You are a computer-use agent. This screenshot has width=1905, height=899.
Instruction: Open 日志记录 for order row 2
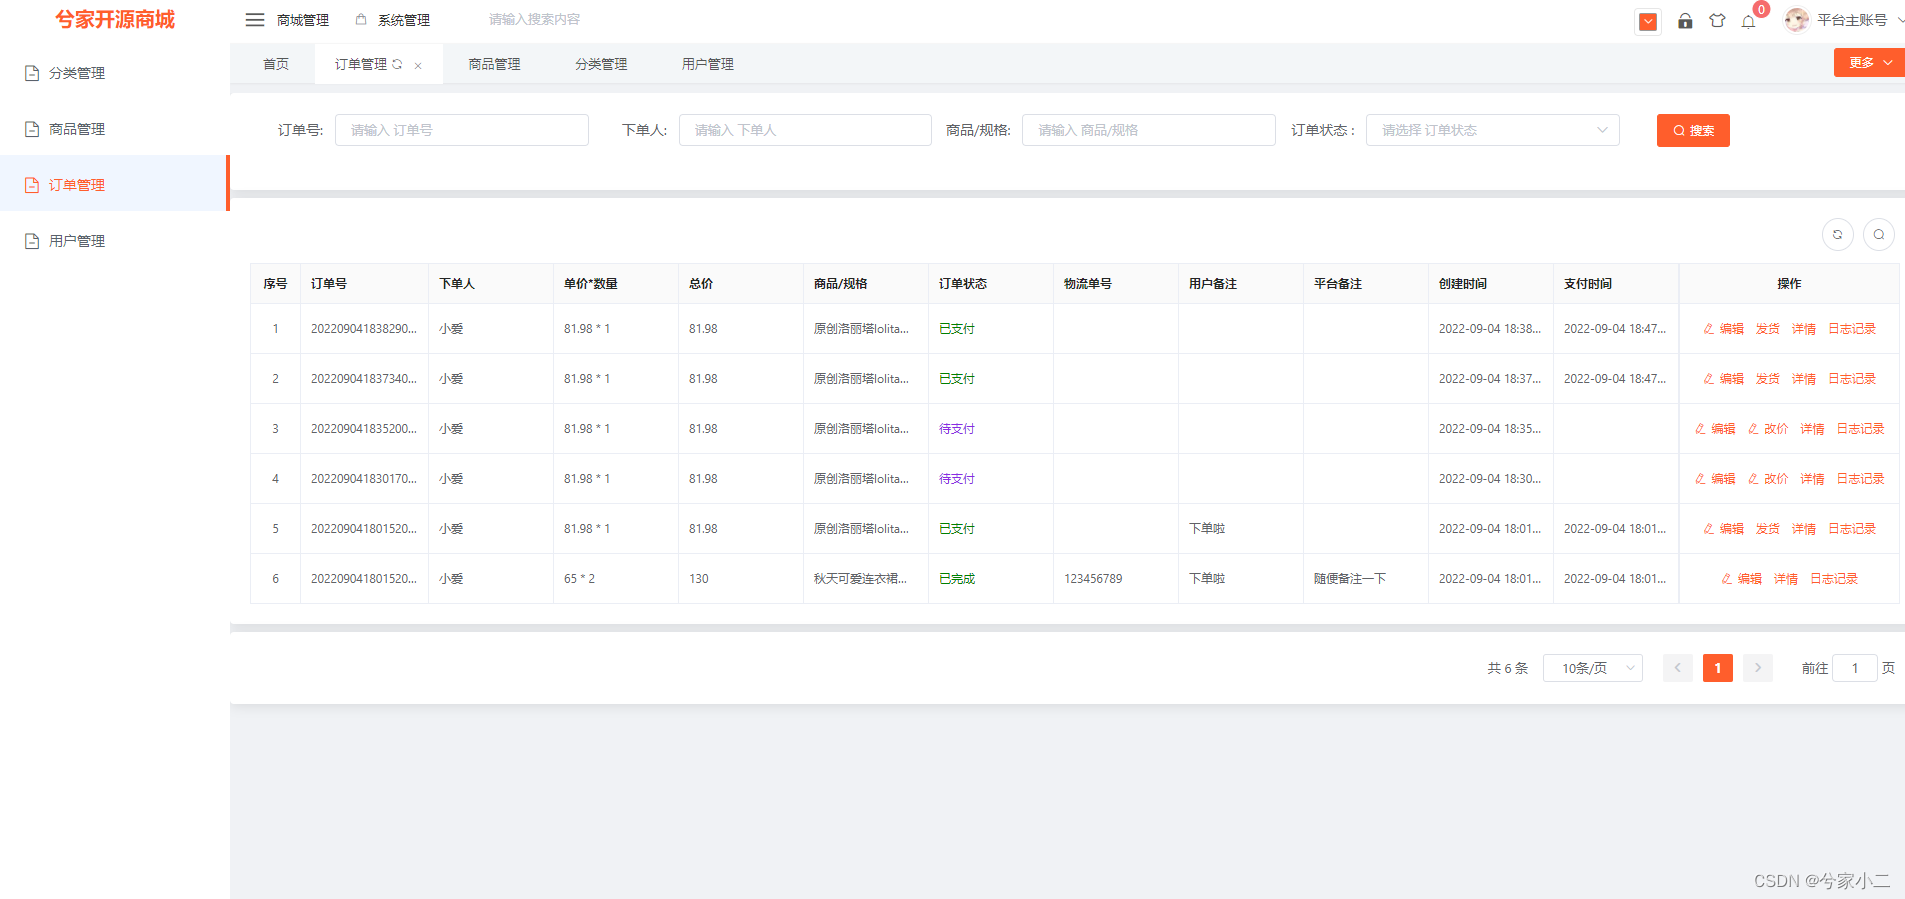[x=1852, y=379]
